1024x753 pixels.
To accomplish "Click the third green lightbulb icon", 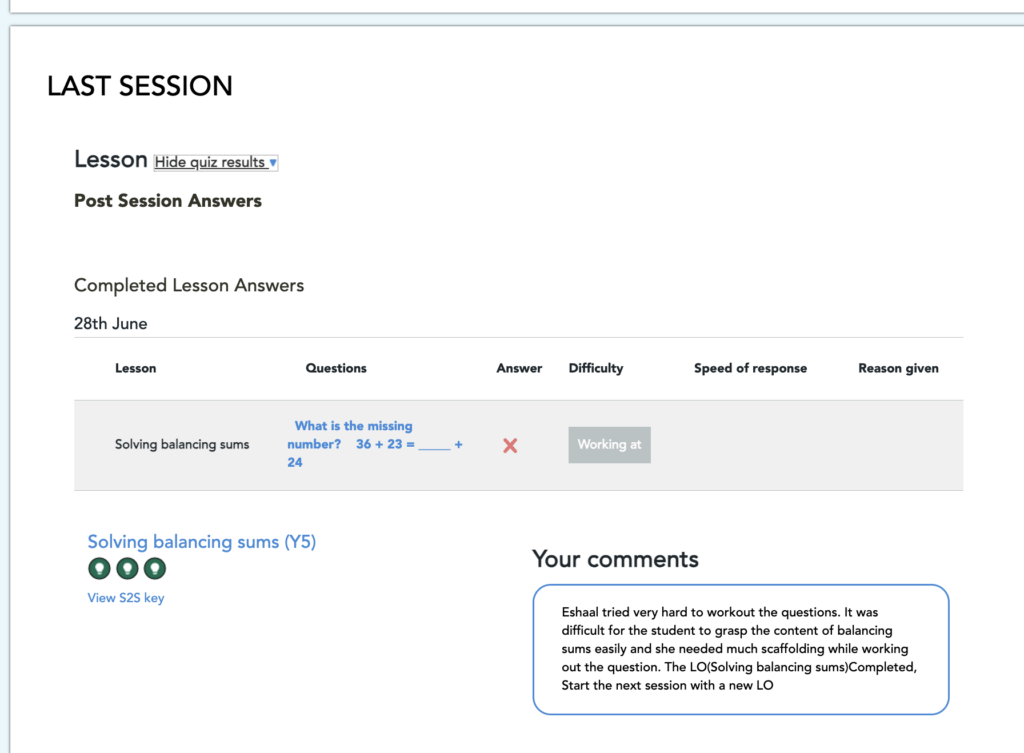I will [155, 568].
